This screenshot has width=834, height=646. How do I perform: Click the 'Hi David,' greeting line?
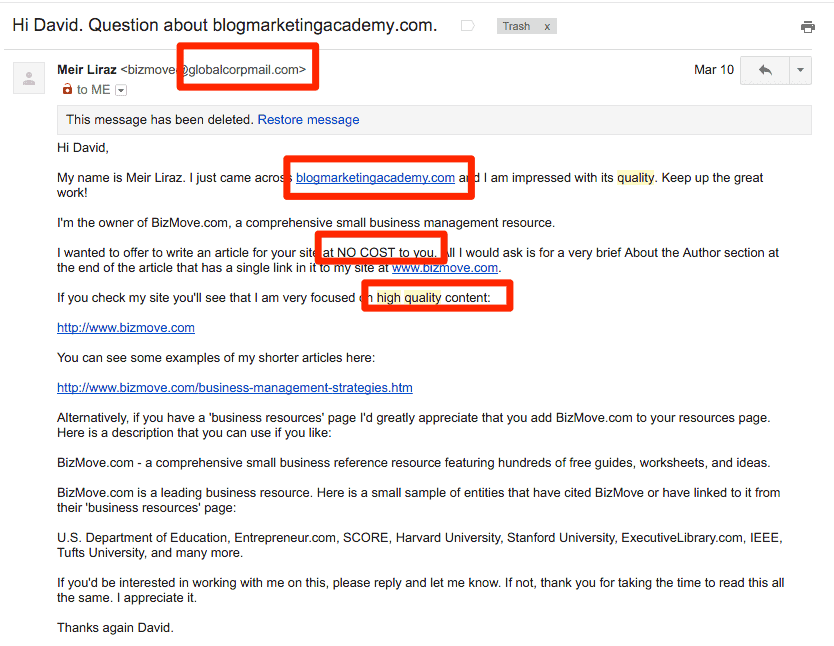[83, 148]
